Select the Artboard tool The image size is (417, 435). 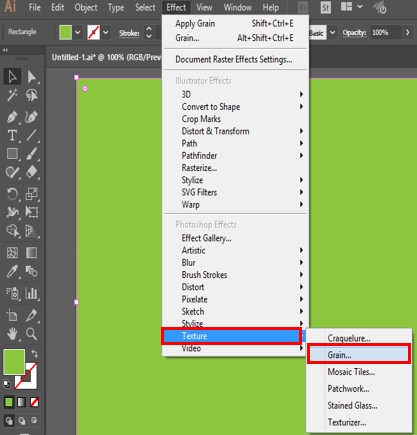tap(12, 315)
